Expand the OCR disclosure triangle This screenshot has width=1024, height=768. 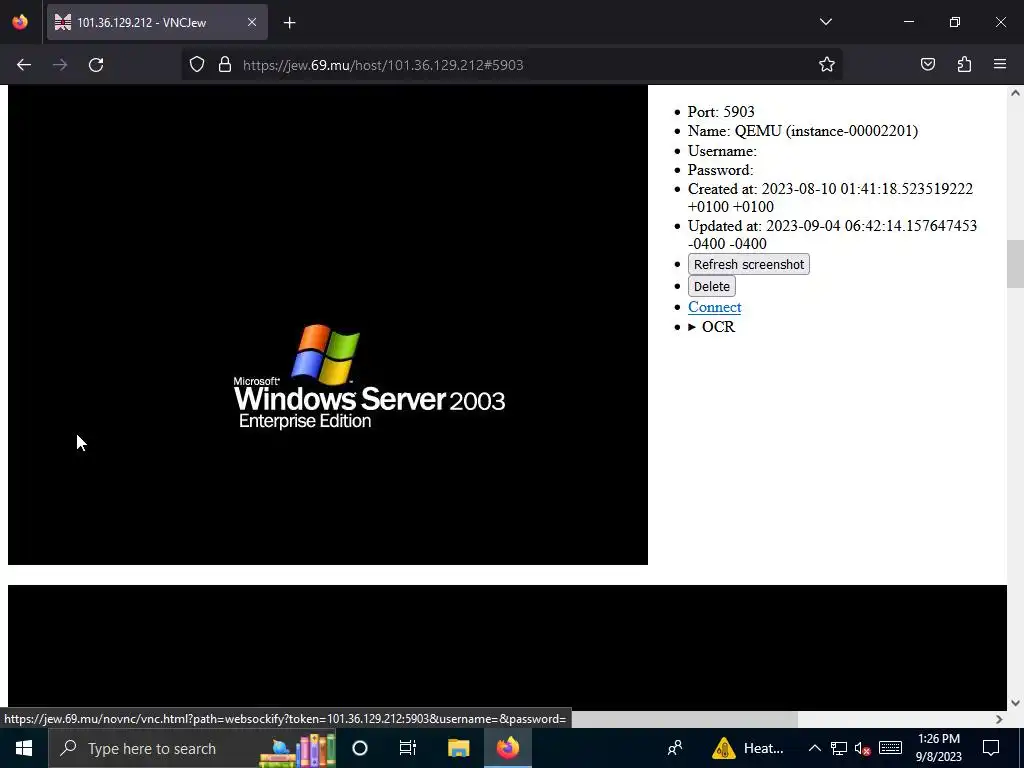pos(692,327)
